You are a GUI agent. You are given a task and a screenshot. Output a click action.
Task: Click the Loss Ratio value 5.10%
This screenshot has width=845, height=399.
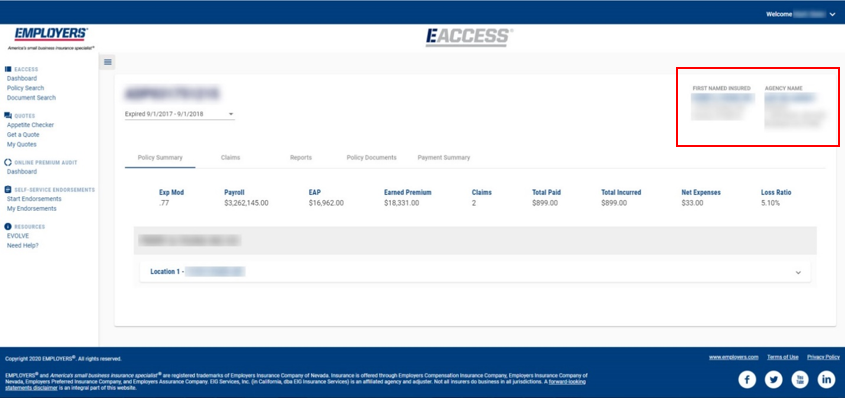pos(770,203)
